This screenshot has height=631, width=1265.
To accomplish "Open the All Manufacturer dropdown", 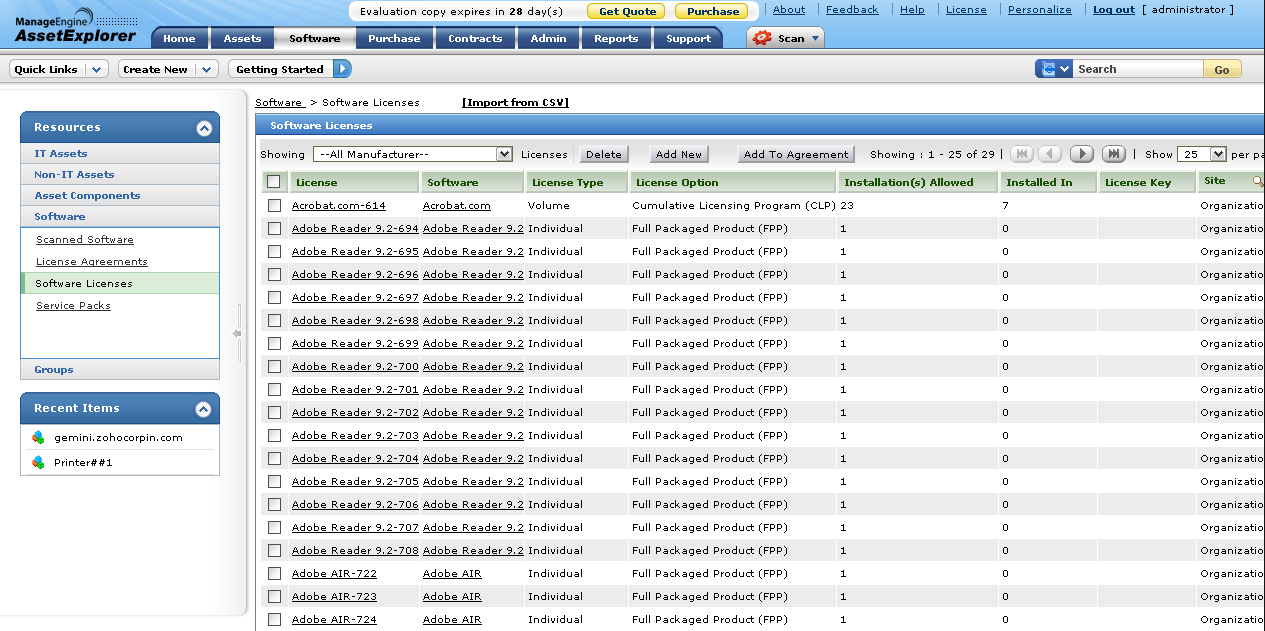I will [413, 154].
